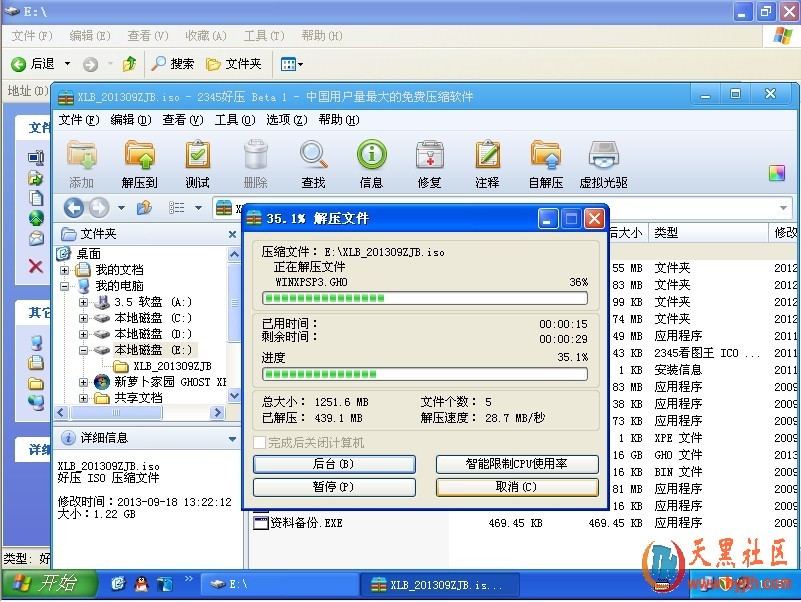Click the 添加 (Add) toolbar icon
The width and height of the screenshot is (801, 602).
pyautogui.click(x=81, y=163)
